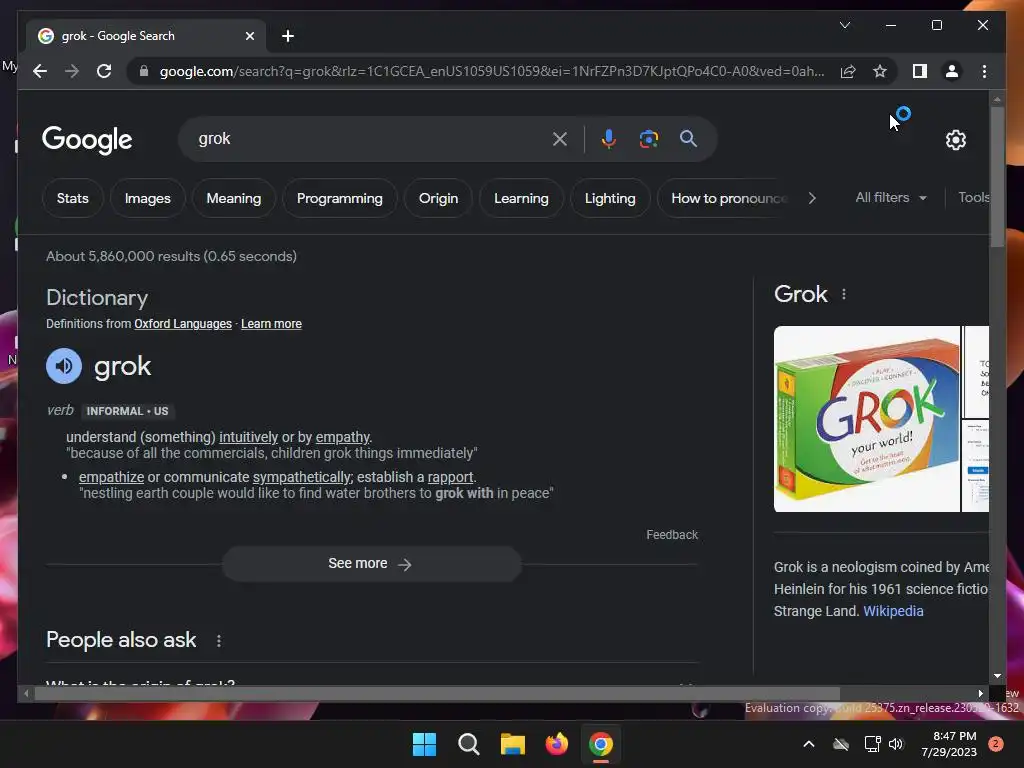Viewport: 1024px width, 768px height.
Task: Follow the empathize definition link
Action: (x=112, y=477)
